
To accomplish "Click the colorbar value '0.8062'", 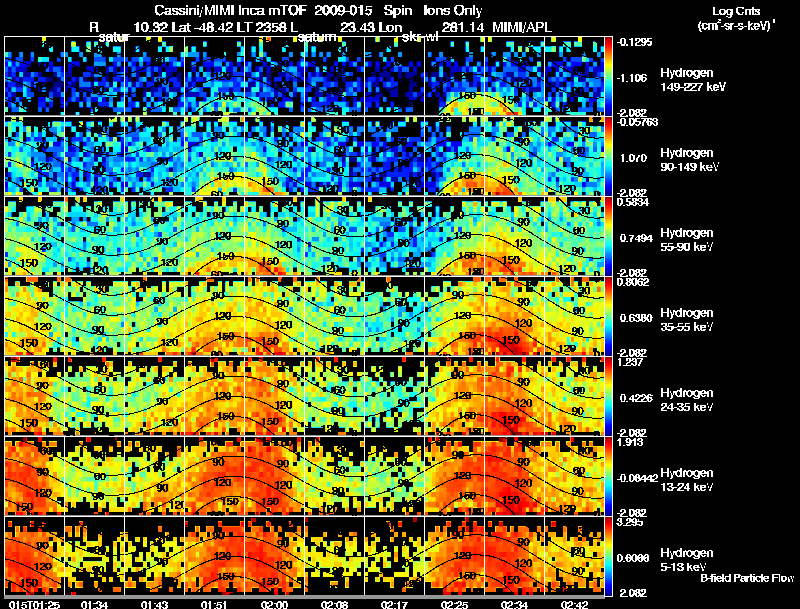I will tap(633, 282).
